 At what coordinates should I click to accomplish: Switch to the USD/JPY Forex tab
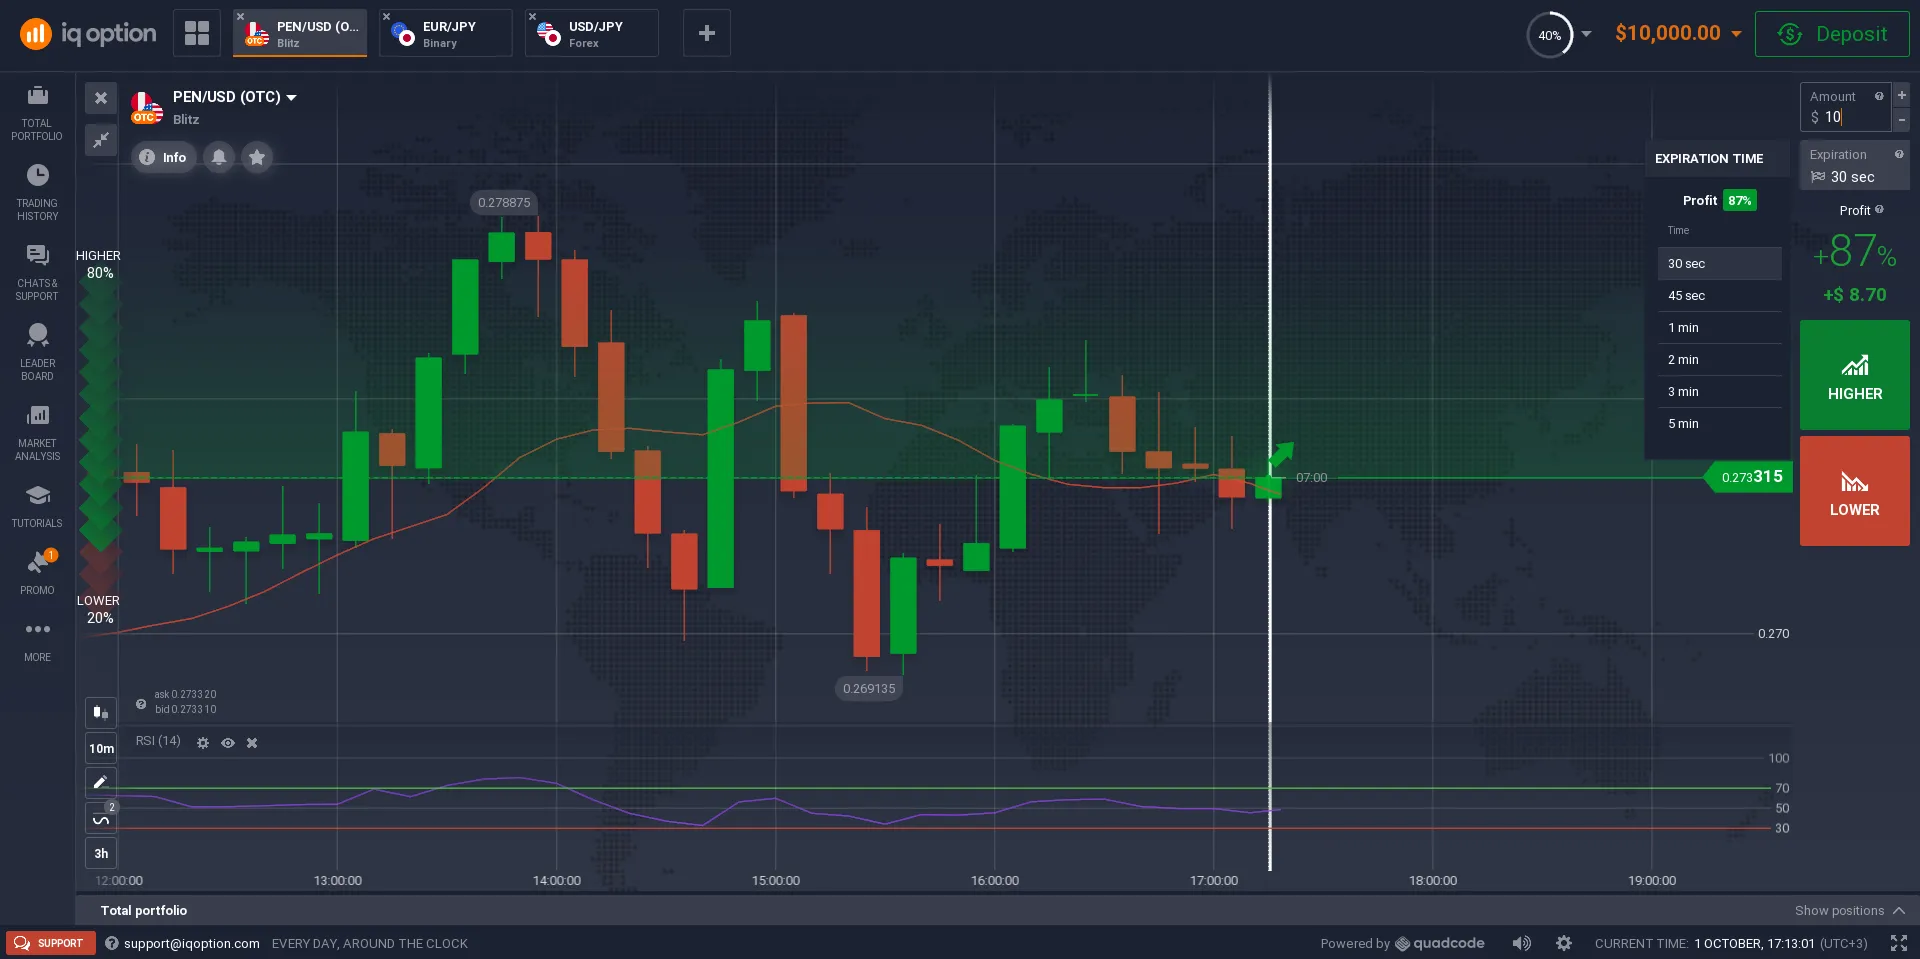point(592,34)
